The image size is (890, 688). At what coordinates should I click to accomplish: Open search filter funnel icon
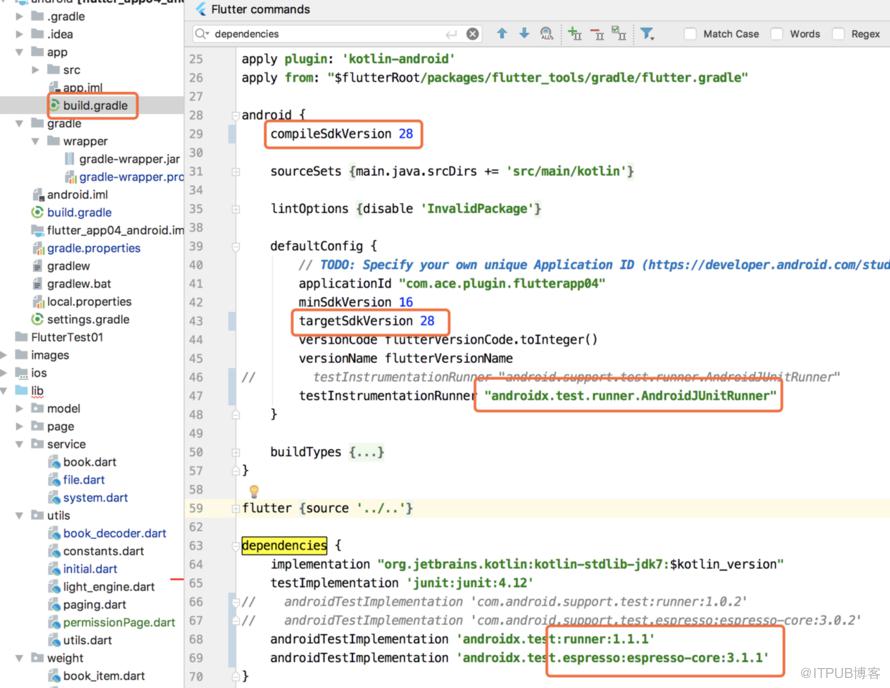(x=647, y=33)
